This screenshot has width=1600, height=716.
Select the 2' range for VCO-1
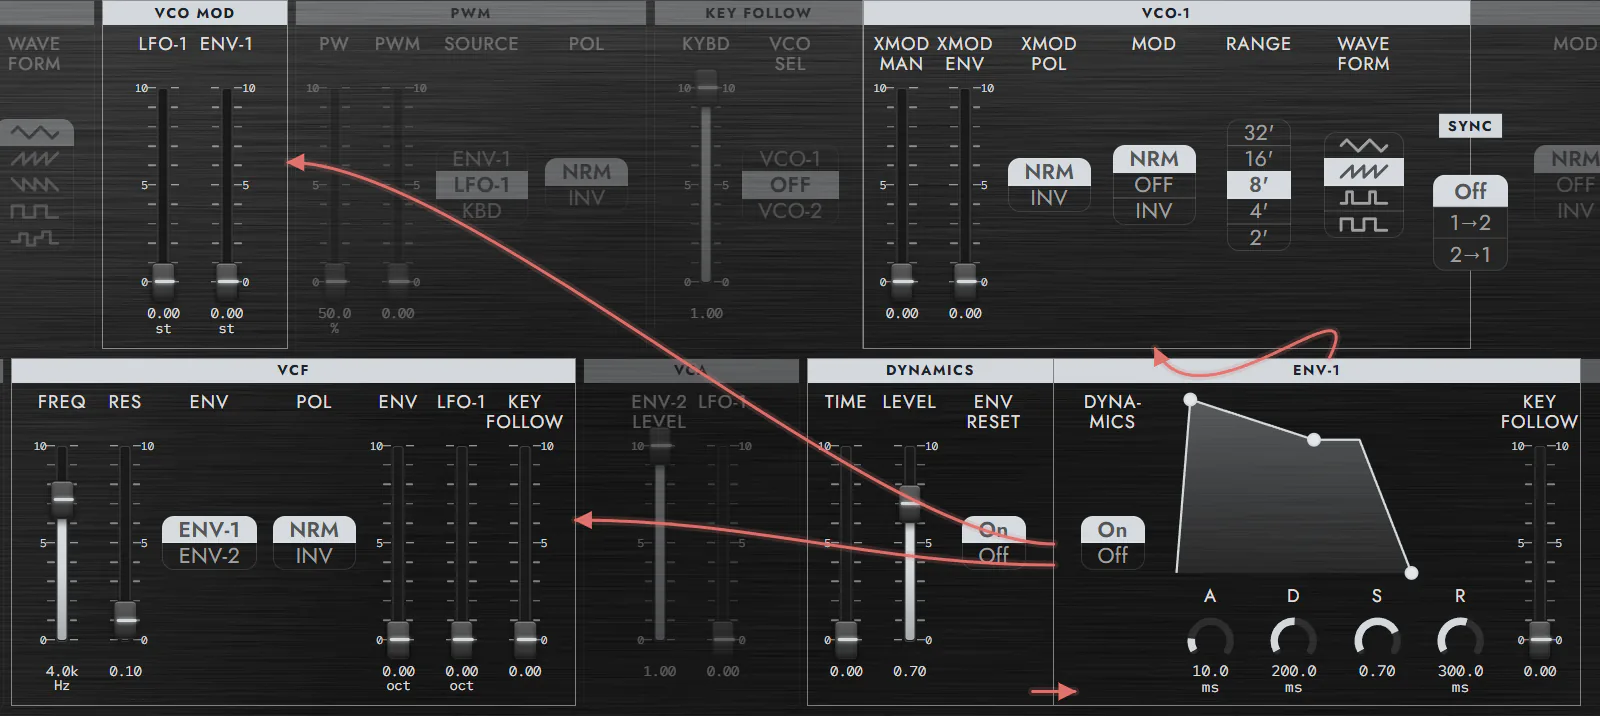point(1258,238)
